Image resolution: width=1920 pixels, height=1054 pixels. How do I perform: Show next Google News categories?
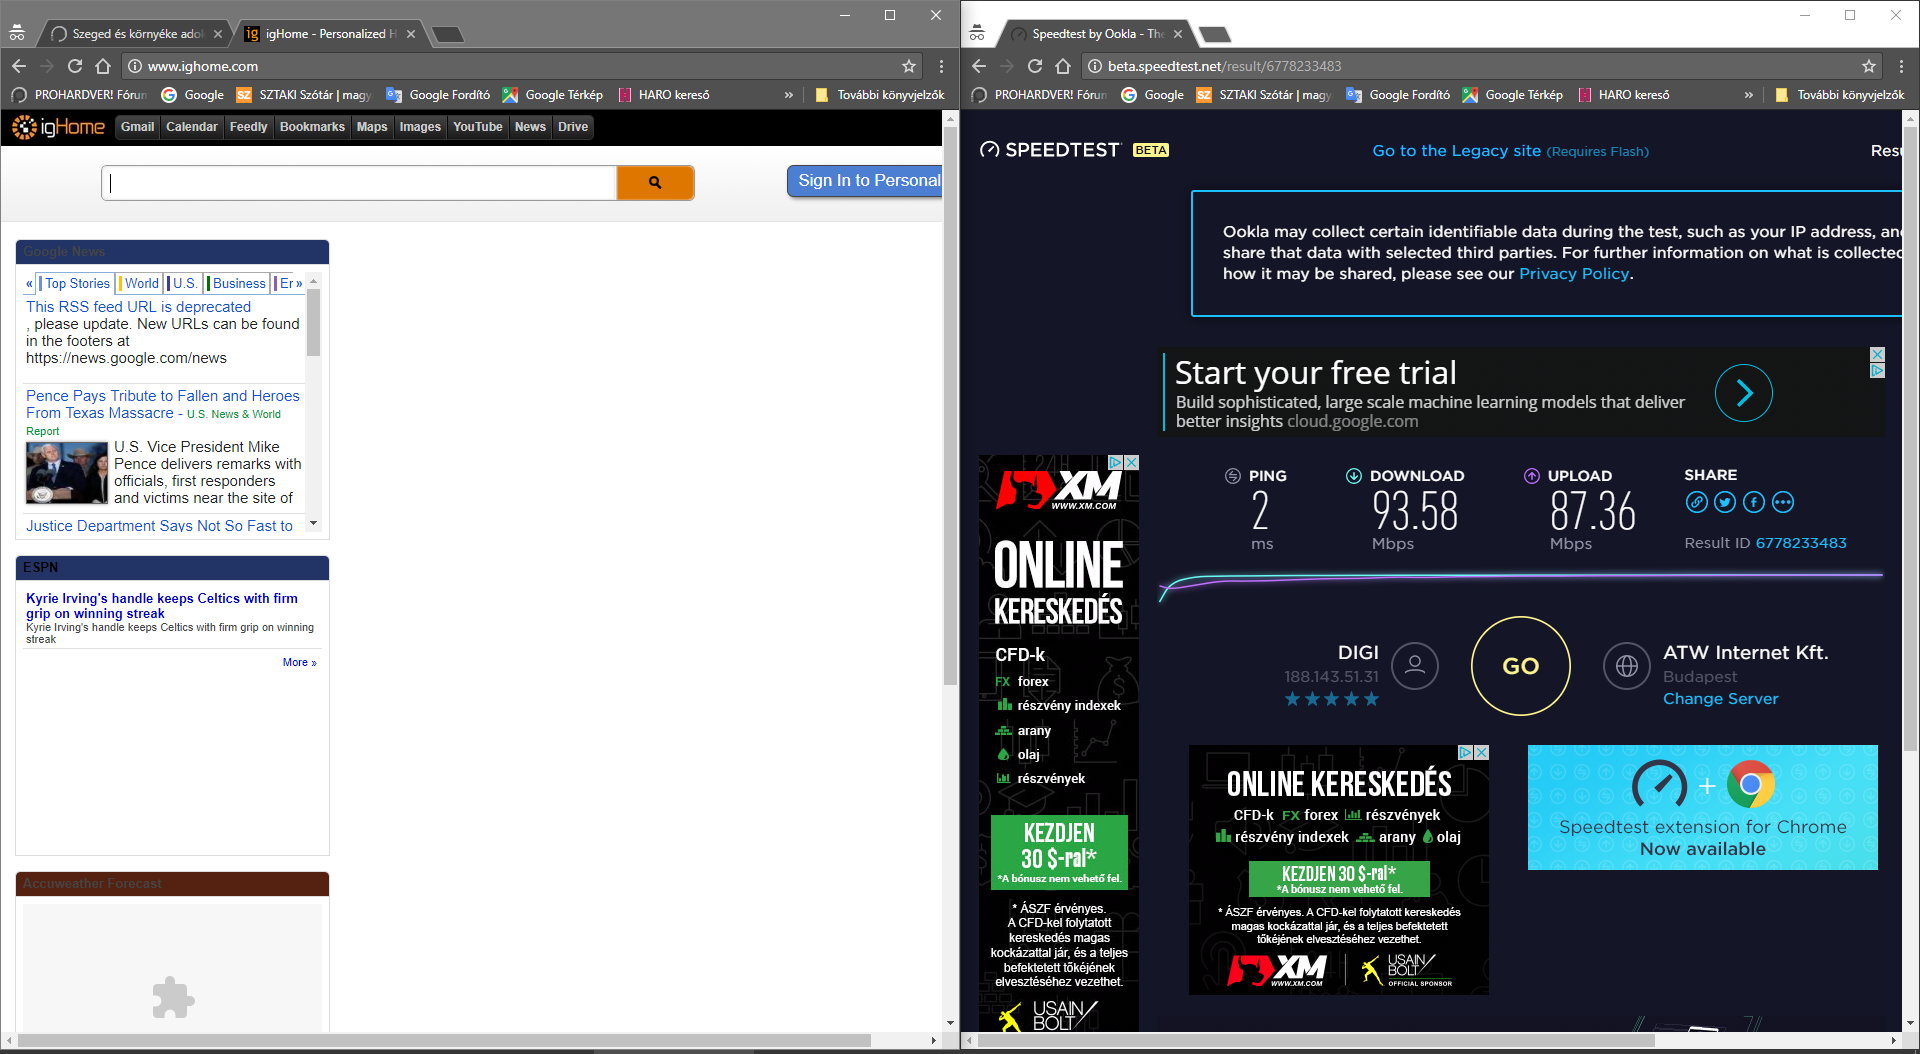298,284
